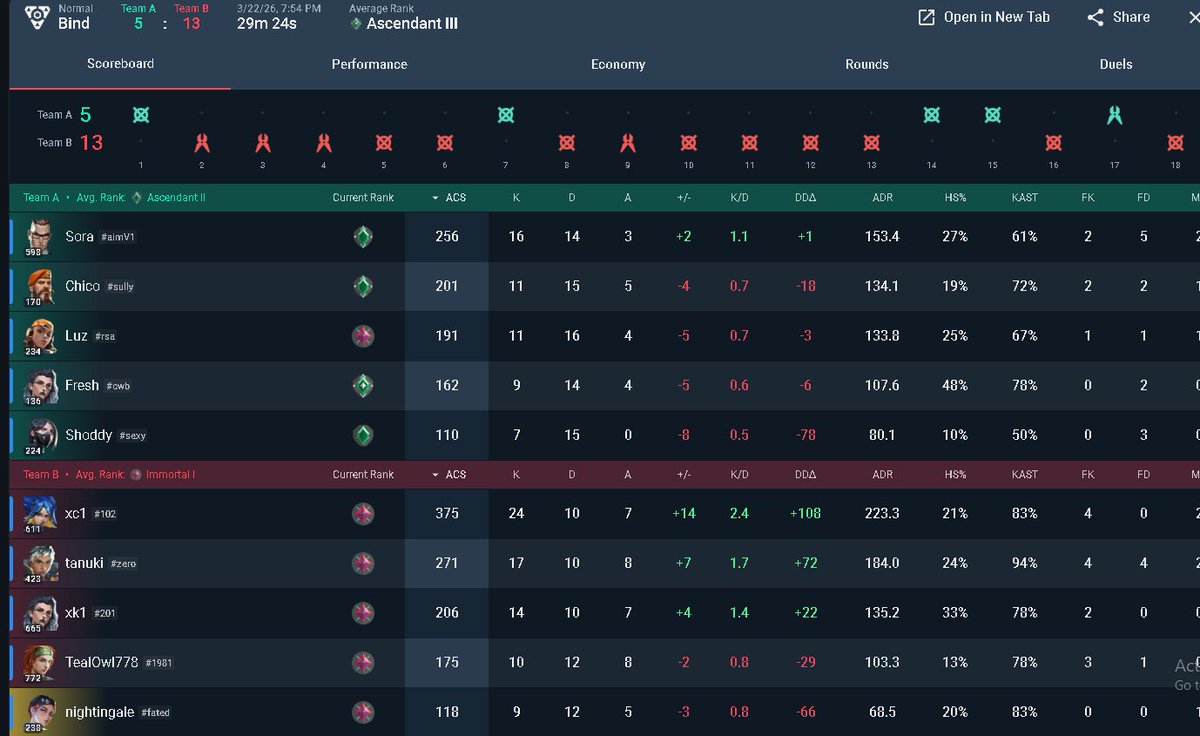Select round 5 elimination icon for Team B

(x=384, y=143)
